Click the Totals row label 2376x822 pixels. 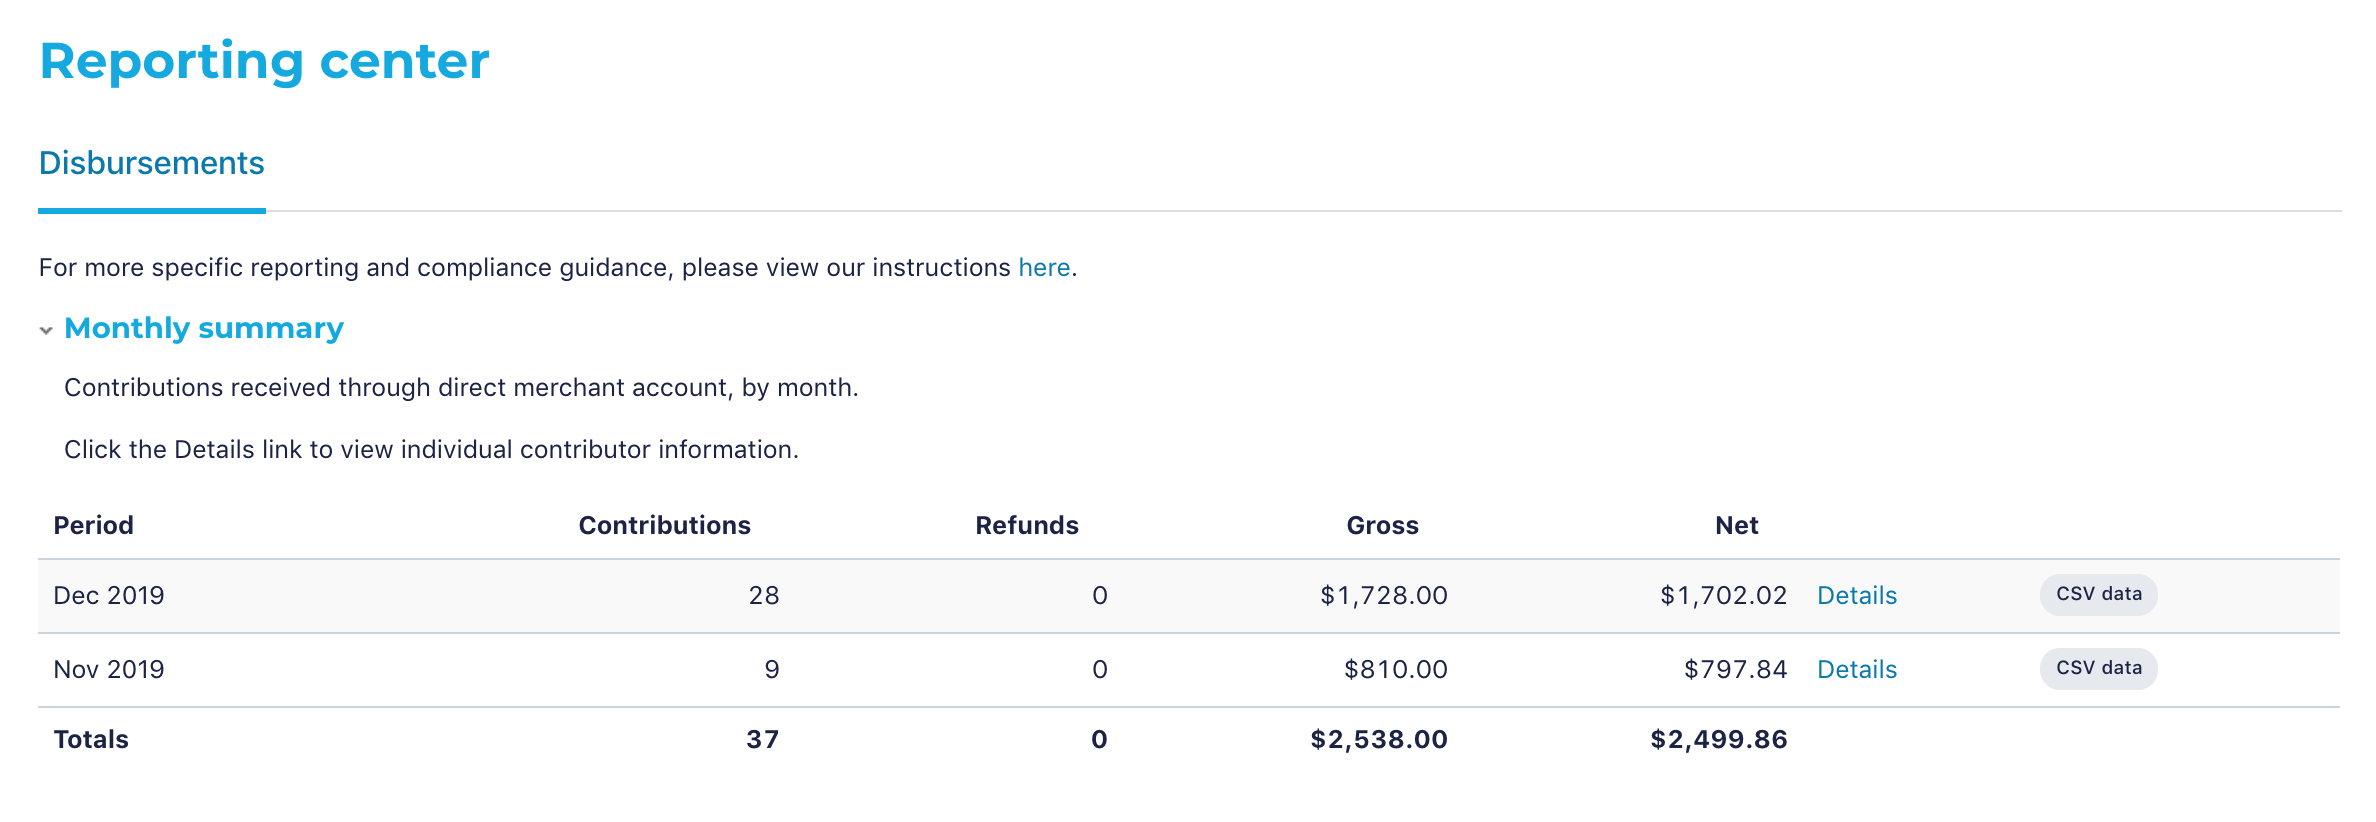91,739
